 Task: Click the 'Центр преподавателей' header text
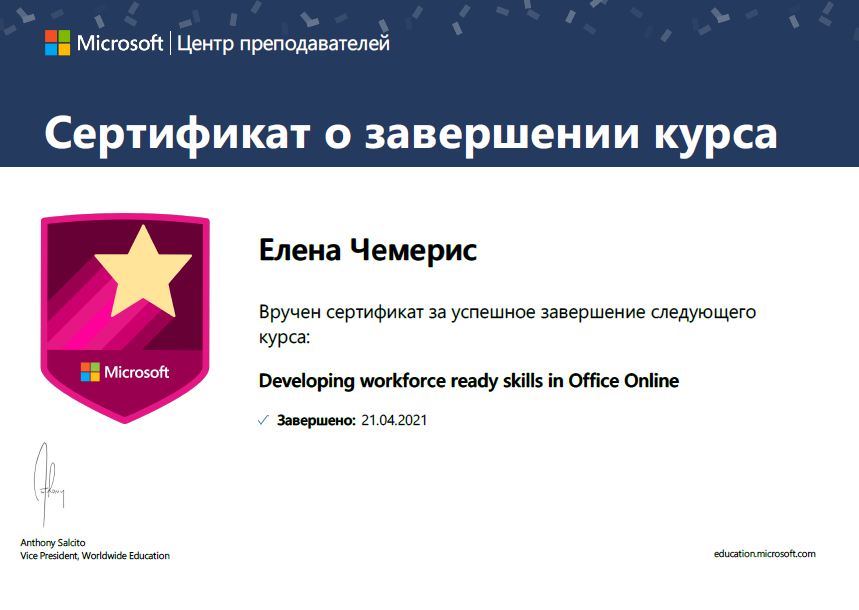point(283,43)
